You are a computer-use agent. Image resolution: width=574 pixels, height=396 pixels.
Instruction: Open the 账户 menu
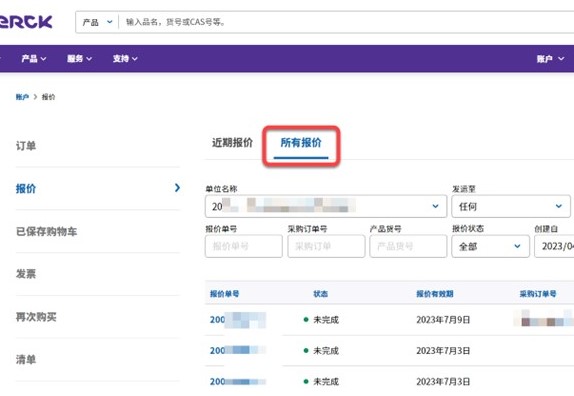550,59
